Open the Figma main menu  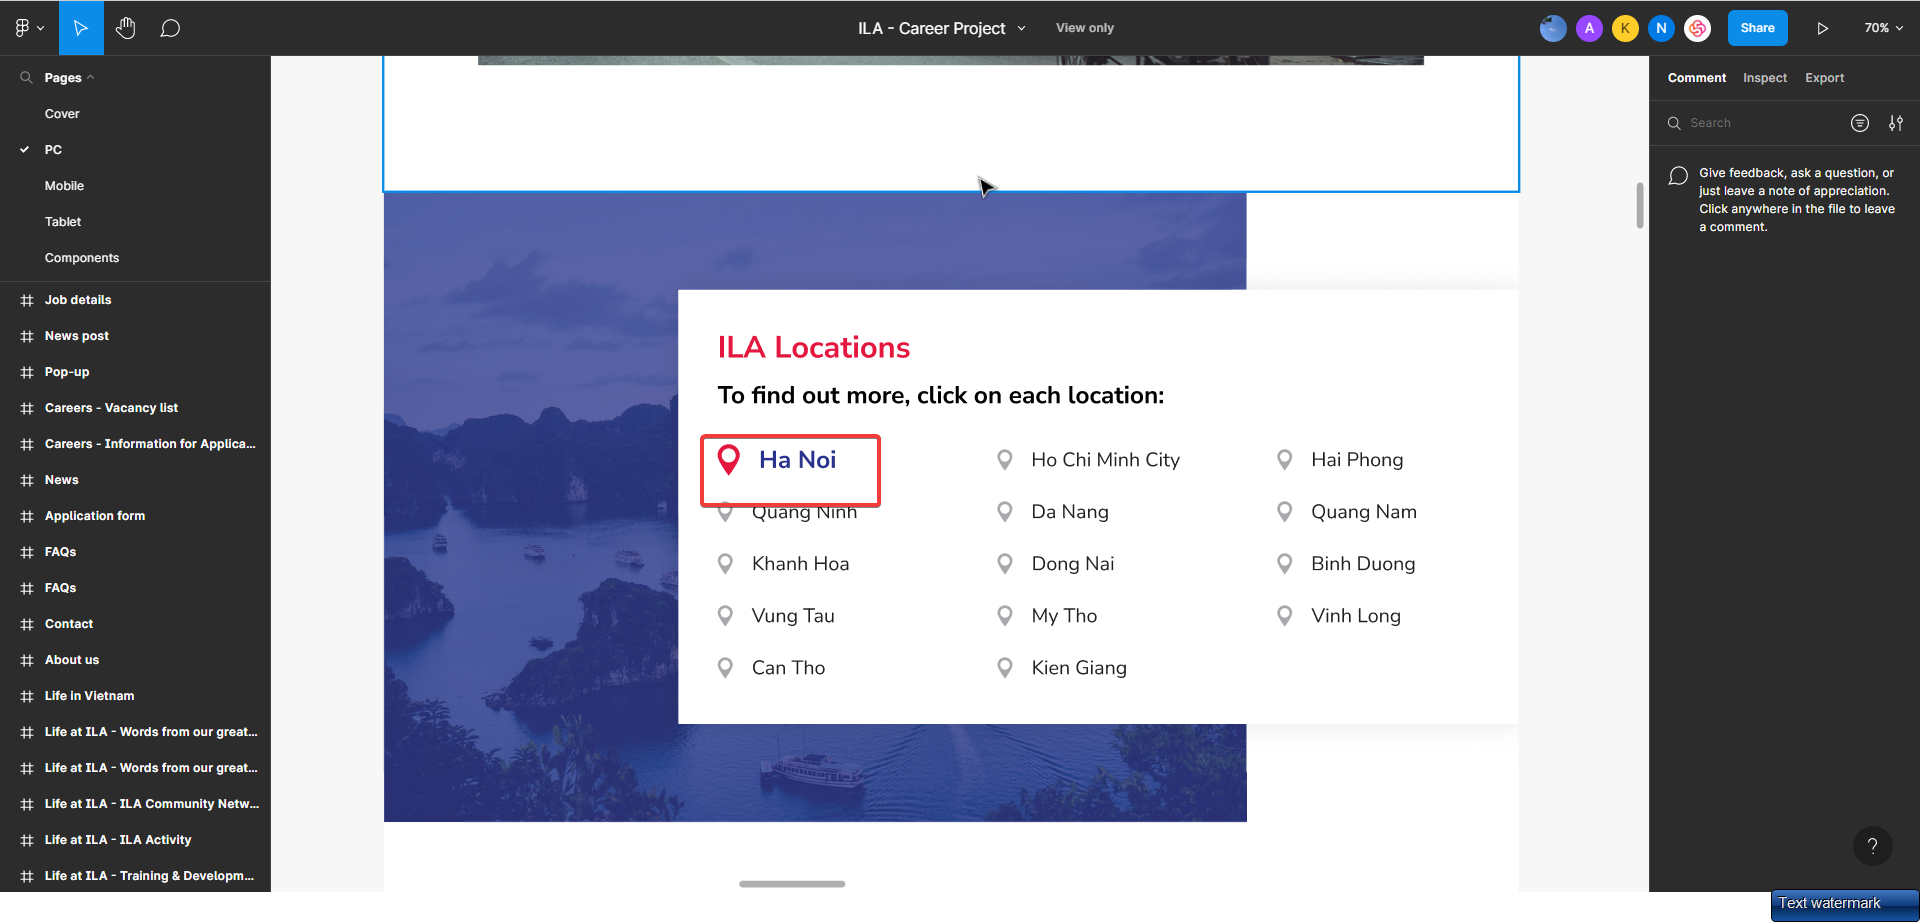(x=29, y=28)
